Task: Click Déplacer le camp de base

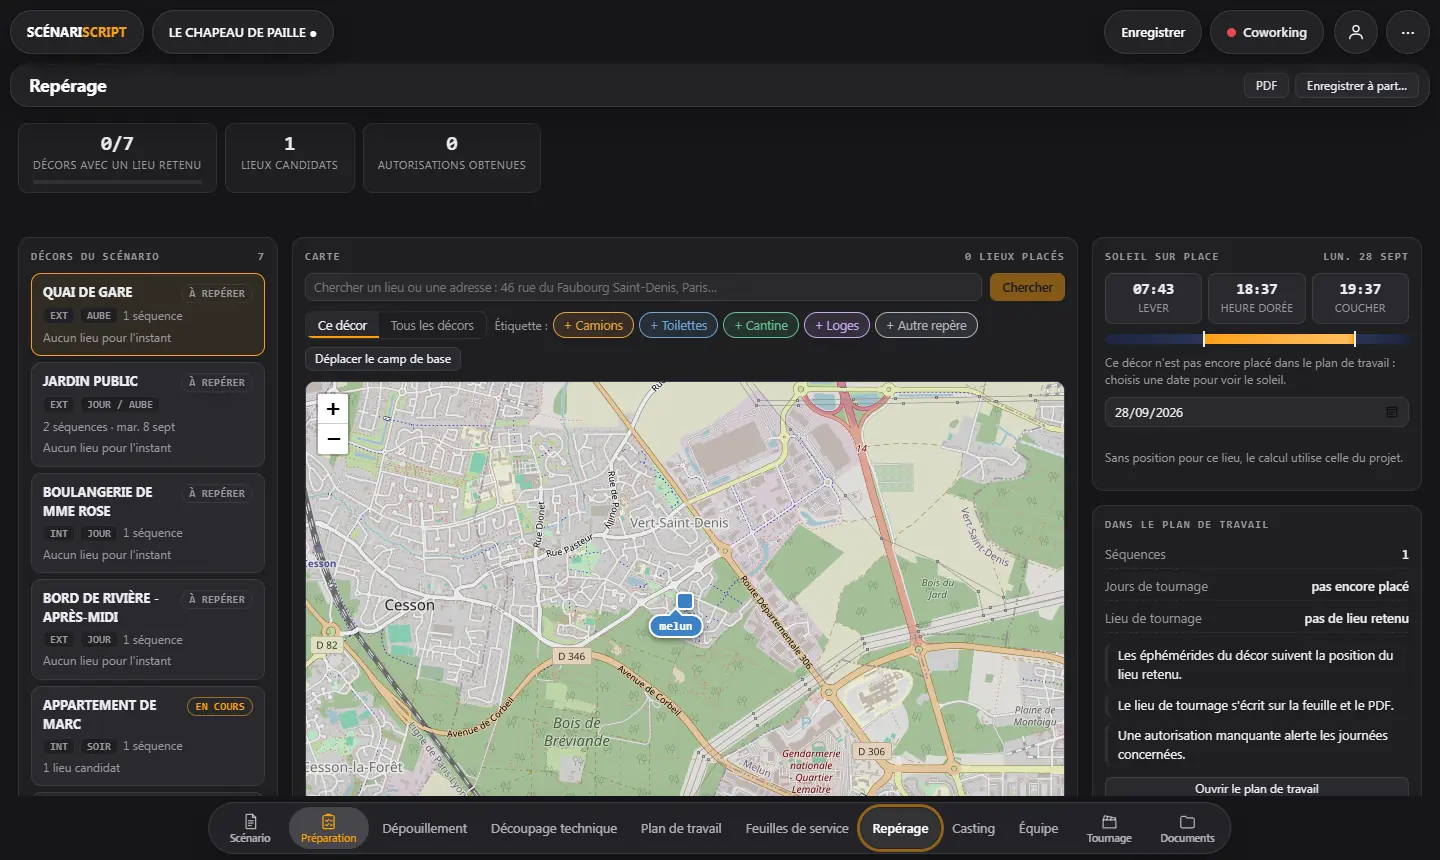Action: pyautogui.click(x=383, y=359)
